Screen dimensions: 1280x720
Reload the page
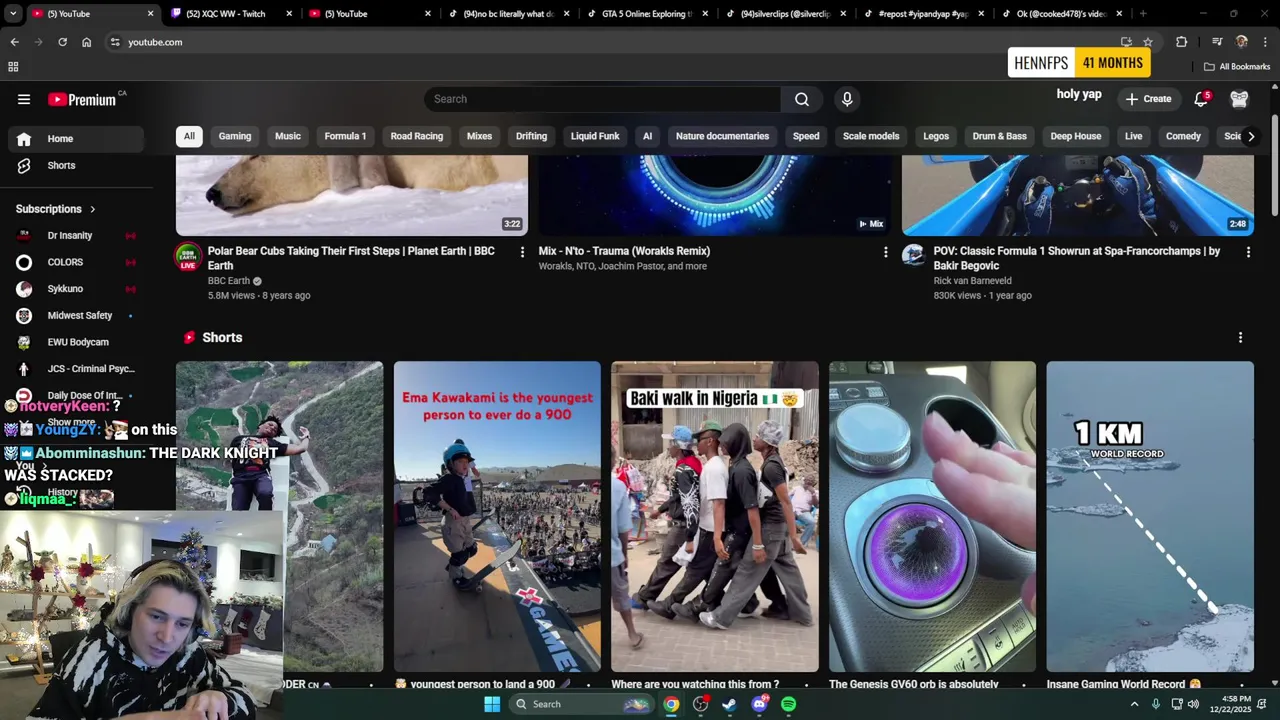(62, 42)
